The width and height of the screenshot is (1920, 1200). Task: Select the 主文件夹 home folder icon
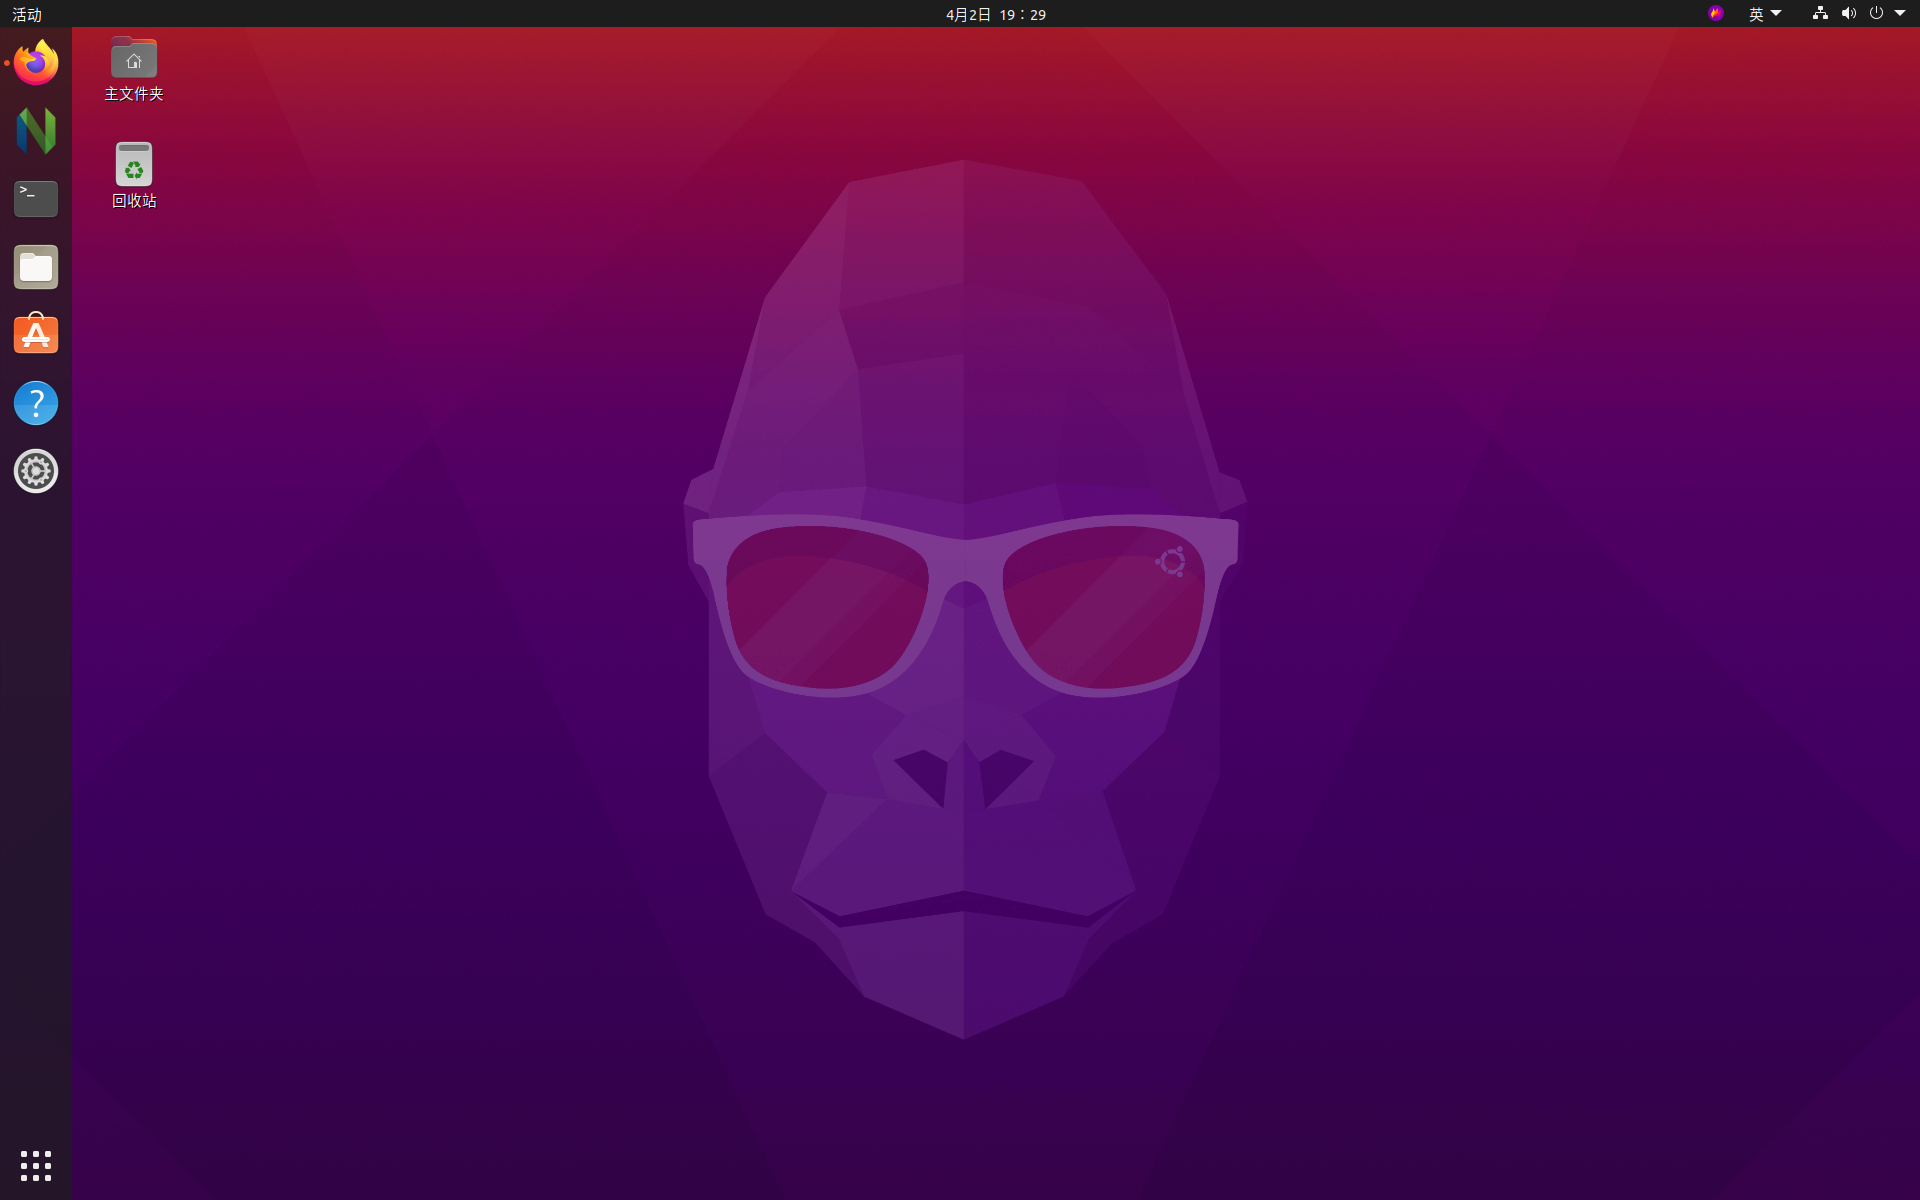134,69
